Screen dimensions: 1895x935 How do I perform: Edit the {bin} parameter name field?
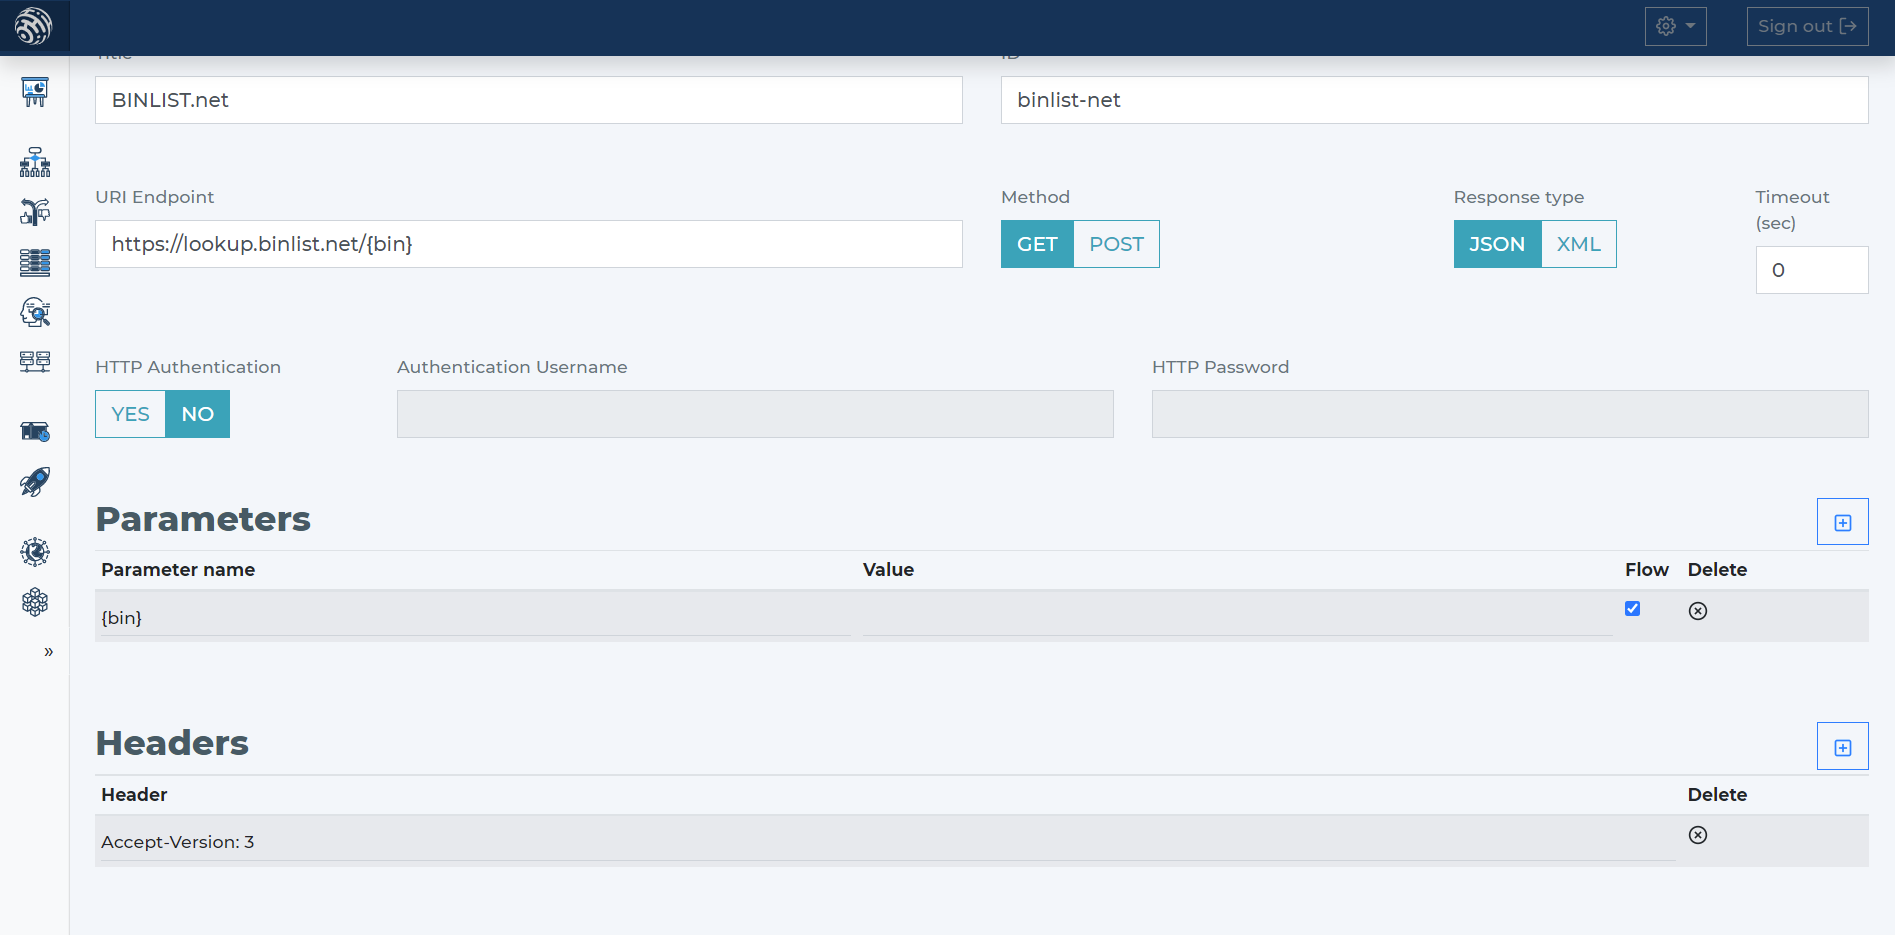476,618
